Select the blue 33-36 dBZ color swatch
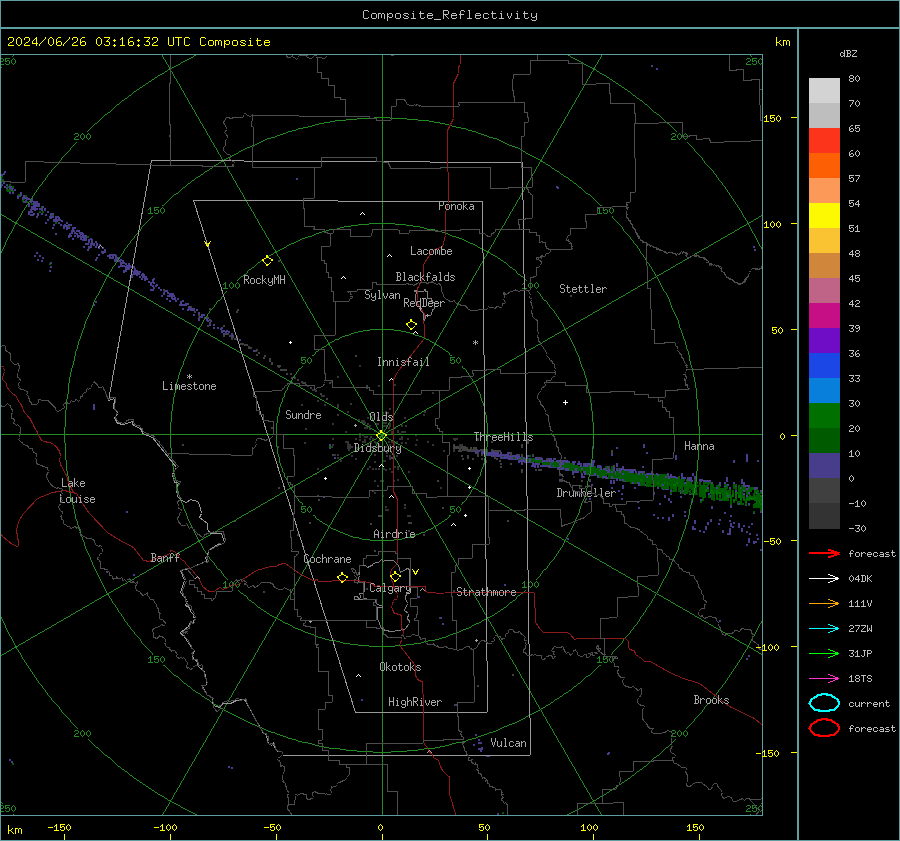900x841 pixels. click(824, 366)
